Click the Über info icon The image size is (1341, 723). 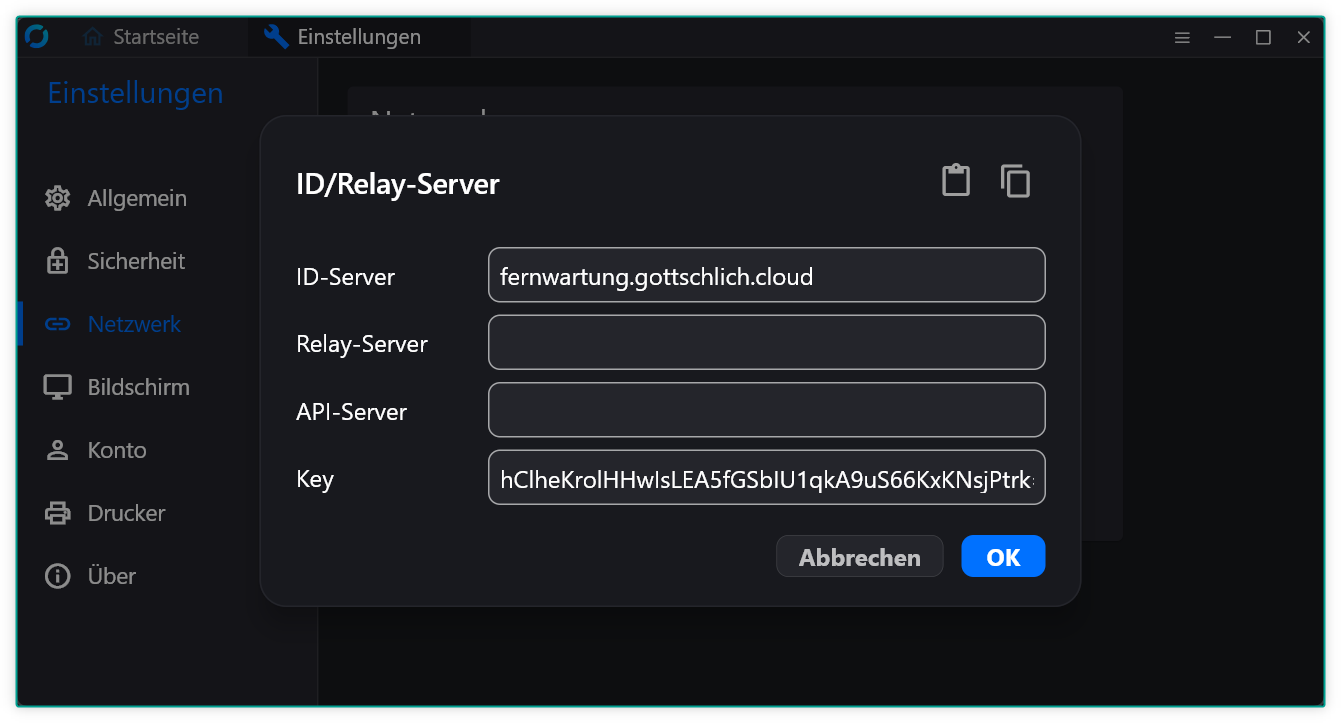coord(58,576)
